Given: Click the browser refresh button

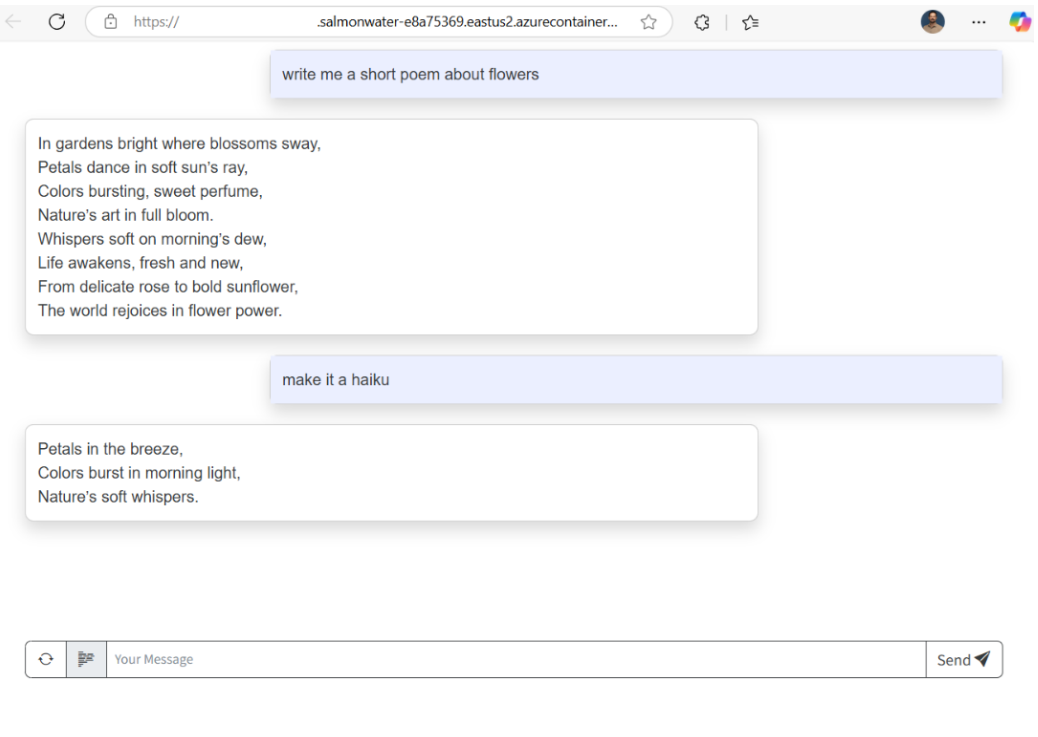Looking at the screenshot, I should [58, 21].
